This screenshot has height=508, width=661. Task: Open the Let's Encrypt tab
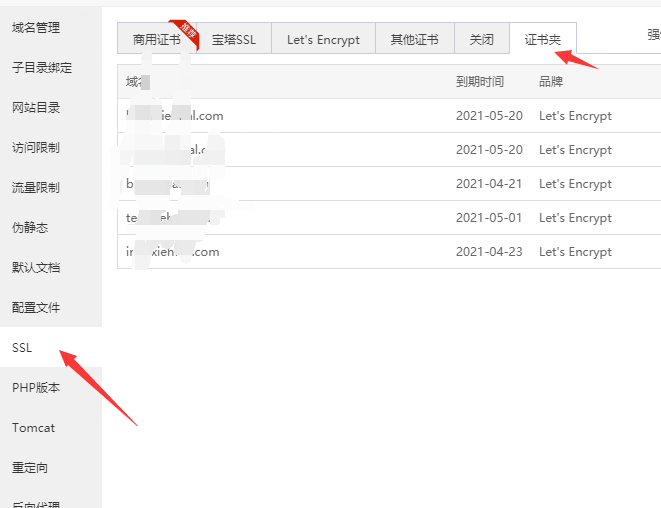tap(323, 40)
